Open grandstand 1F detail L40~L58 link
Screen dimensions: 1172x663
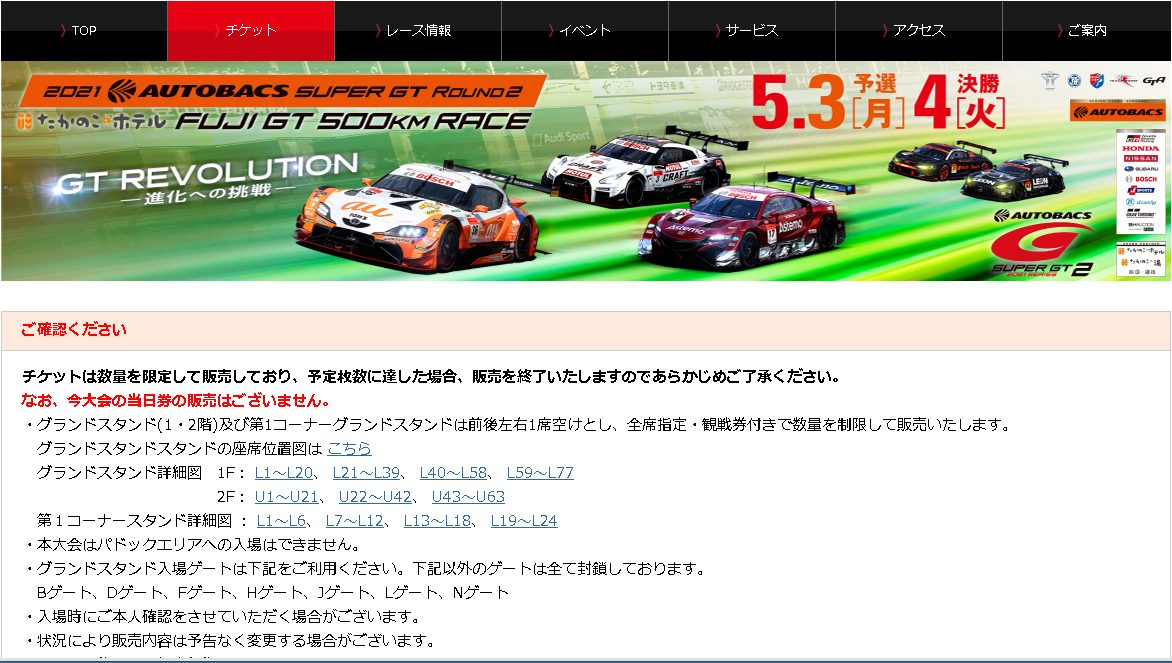[x=453, y=472]
